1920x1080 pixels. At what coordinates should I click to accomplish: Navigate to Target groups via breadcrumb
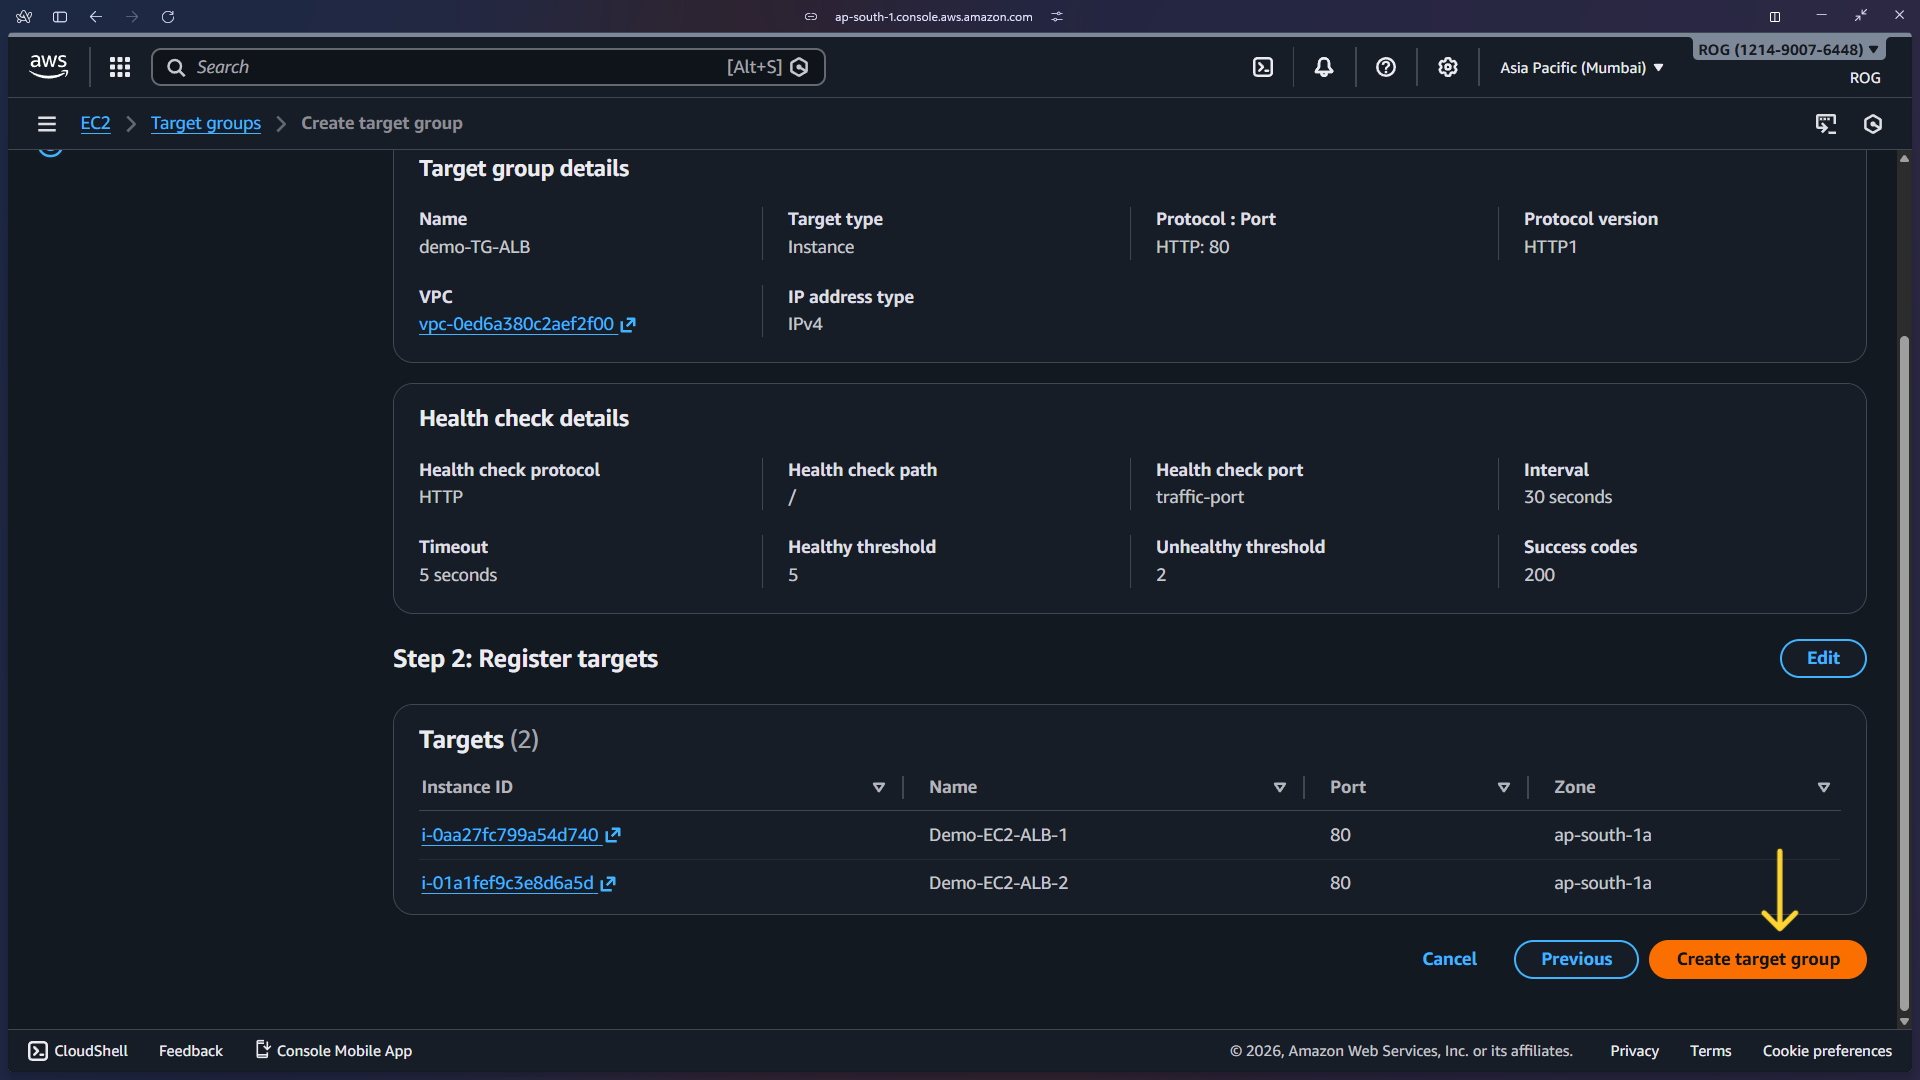pyautogui.click(x=205, y=123)
